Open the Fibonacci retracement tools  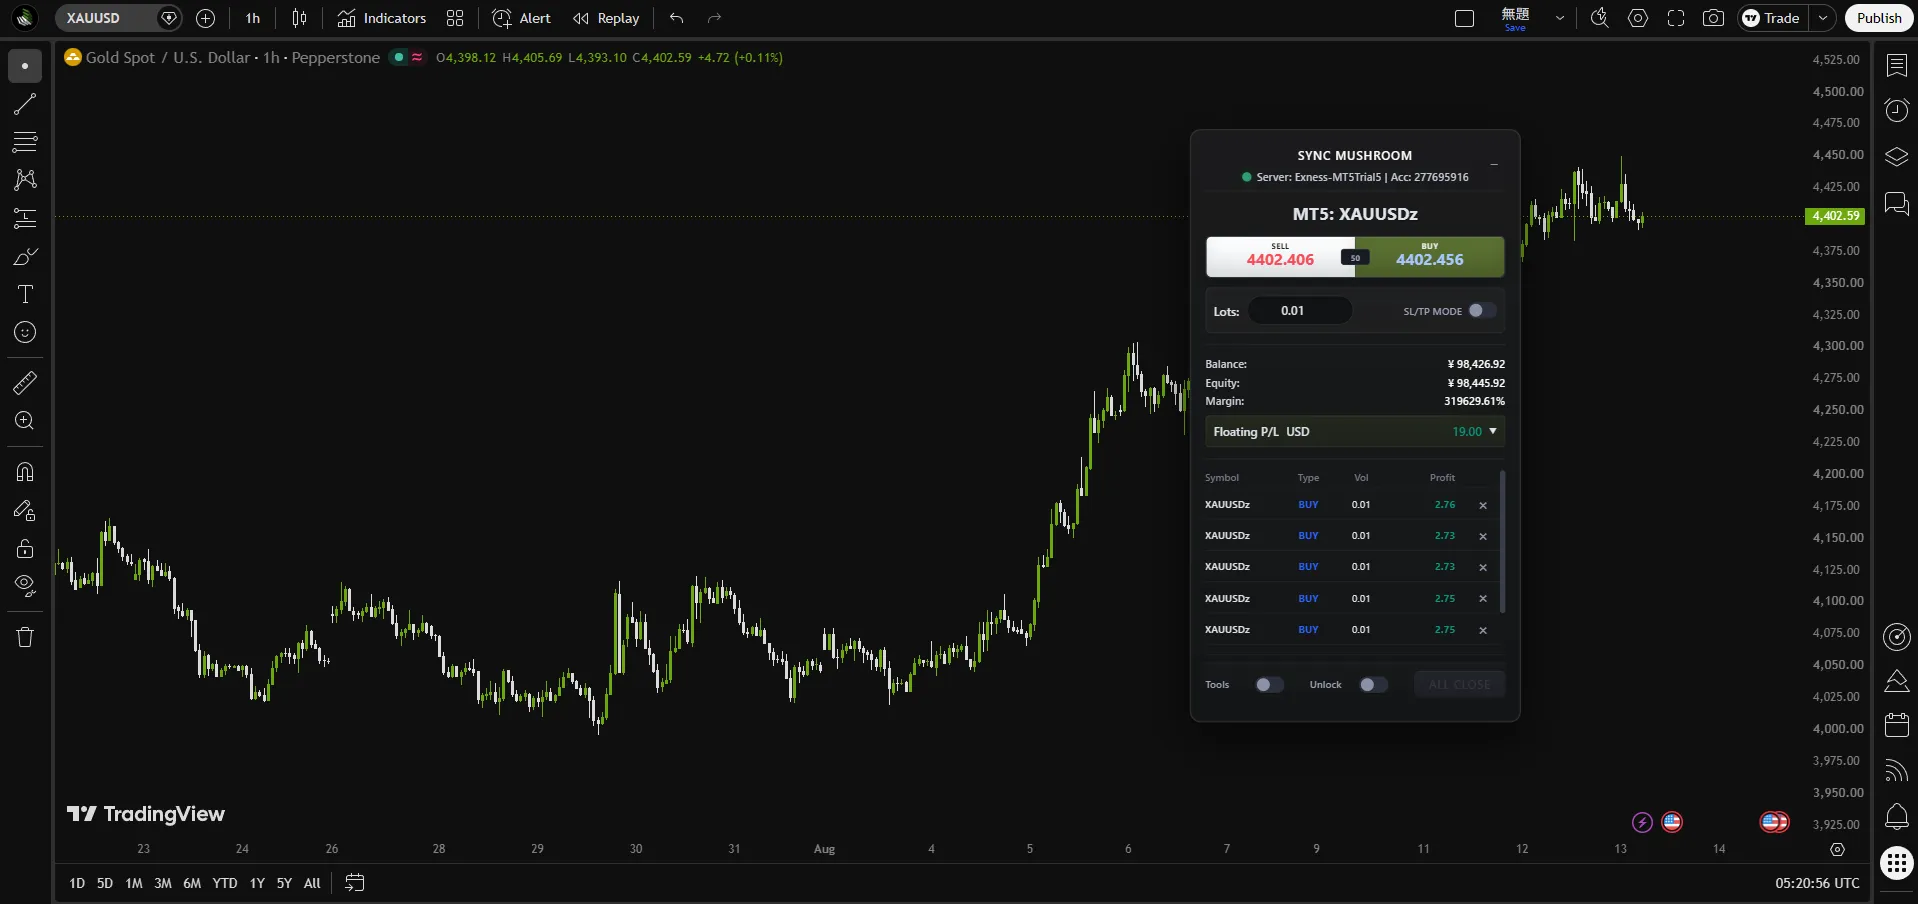pos(25,142)
